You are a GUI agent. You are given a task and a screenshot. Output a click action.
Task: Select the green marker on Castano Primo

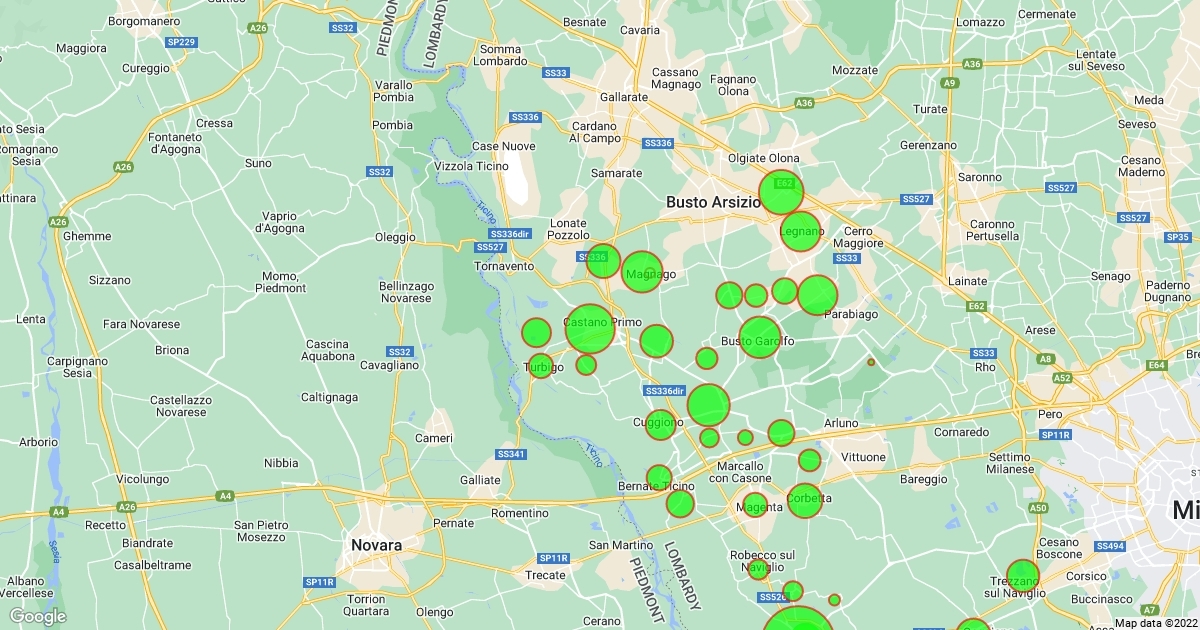(590, 328)
